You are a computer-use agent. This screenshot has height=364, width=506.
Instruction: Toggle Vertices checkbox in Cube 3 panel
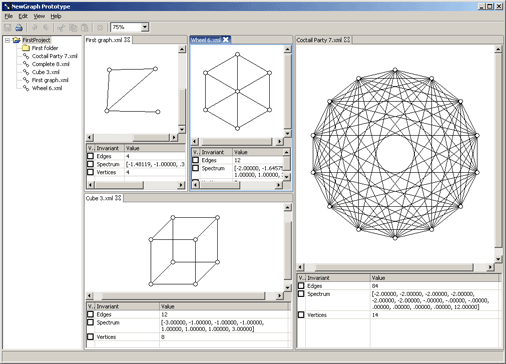click(90, 337)
